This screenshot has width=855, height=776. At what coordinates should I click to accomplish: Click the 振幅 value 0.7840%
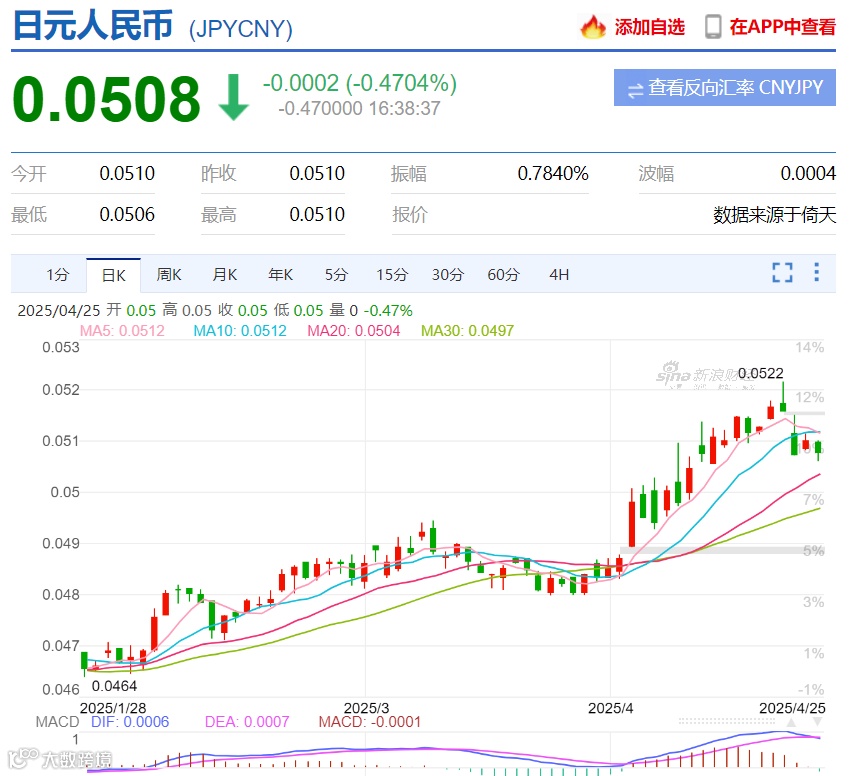point(553,173)
